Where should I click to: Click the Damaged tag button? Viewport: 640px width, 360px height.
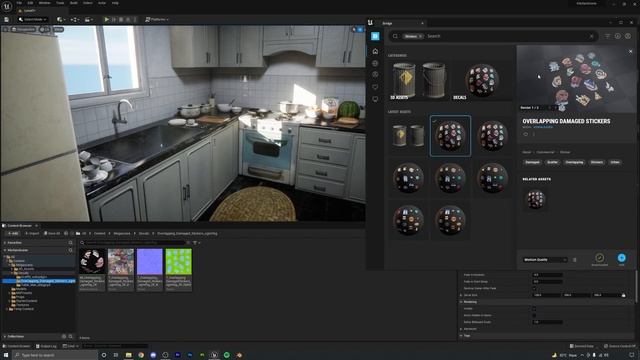point(532,162)
